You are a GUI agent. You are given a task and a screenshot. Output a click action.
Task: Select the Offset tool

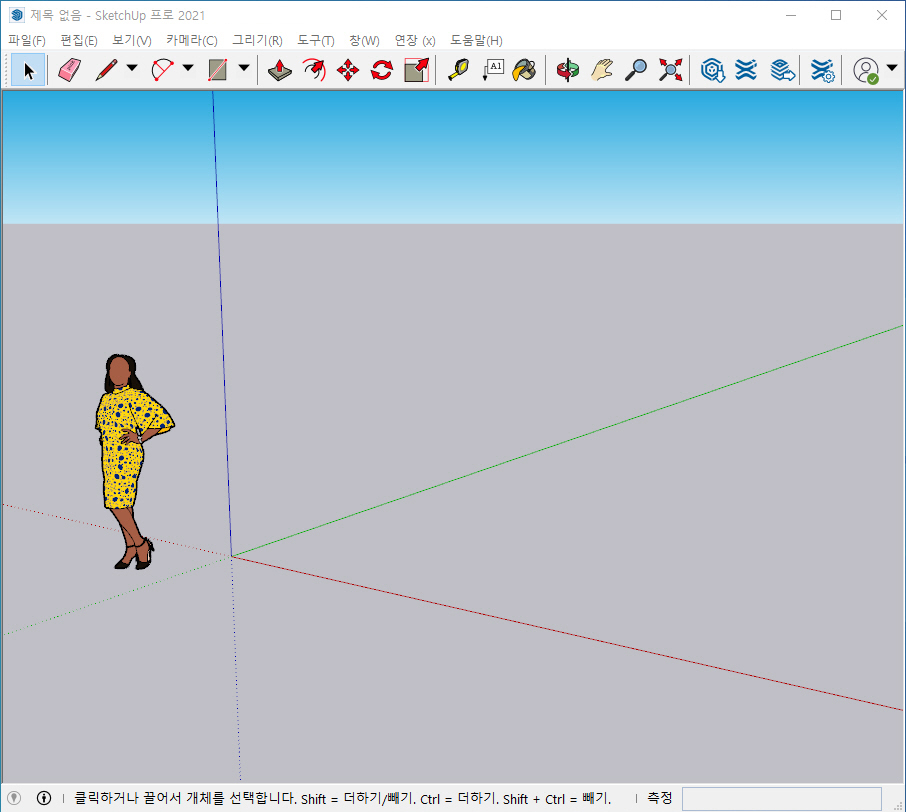pyautogui.click(x=314, y=70)
